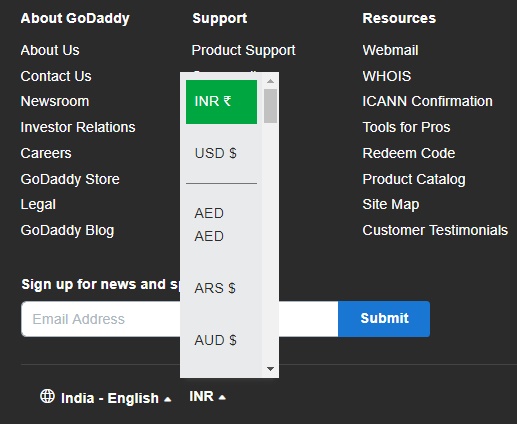
Task: Pick AED from the currency list
Action: (221, 225)
